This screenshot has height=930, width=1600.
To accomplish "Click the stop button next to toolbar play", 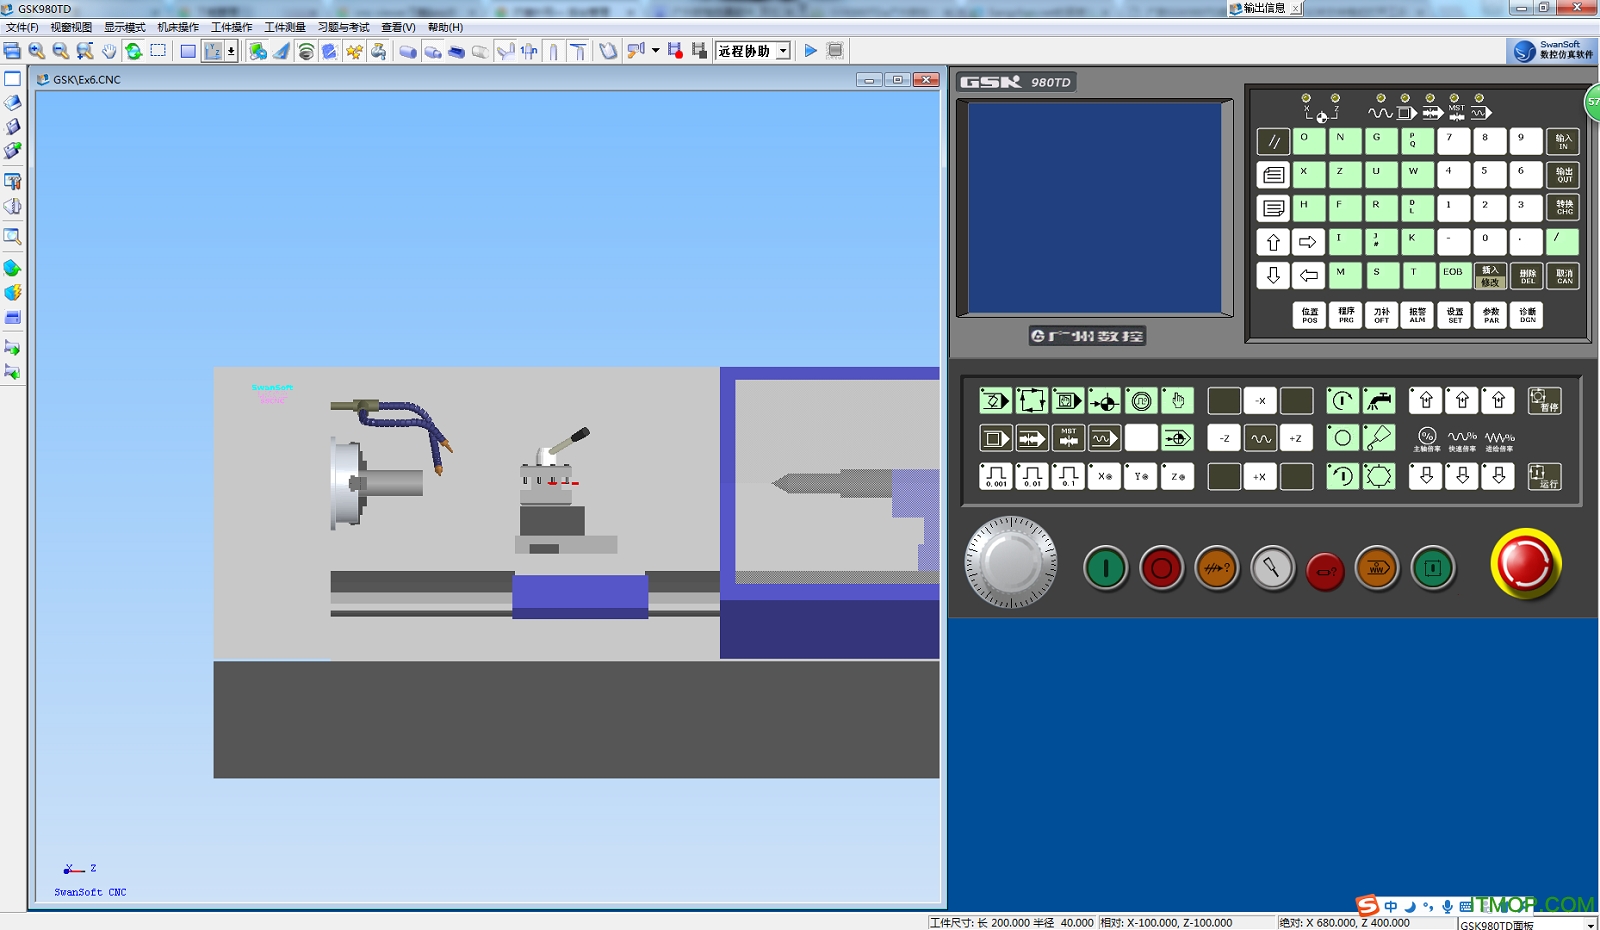I will click(x=835, y=51).
